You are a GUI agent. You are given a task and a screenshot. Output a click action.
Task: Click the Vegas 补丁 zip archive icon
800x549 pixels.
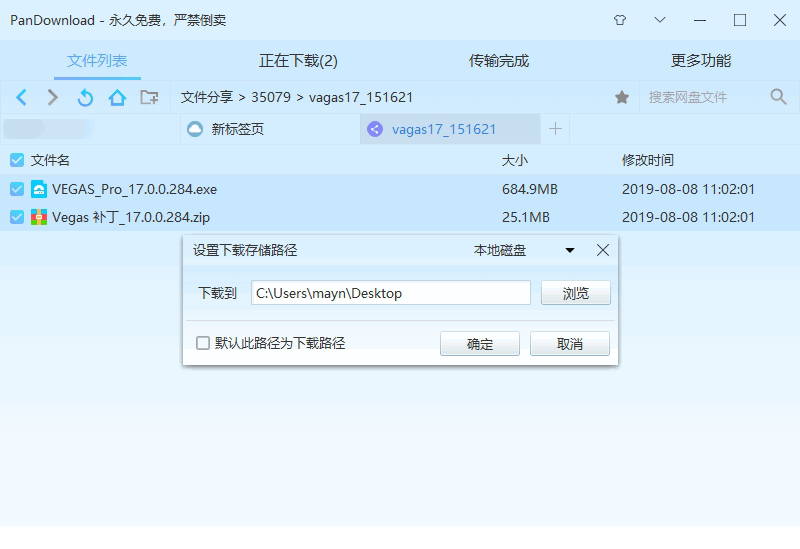point(39,217)
